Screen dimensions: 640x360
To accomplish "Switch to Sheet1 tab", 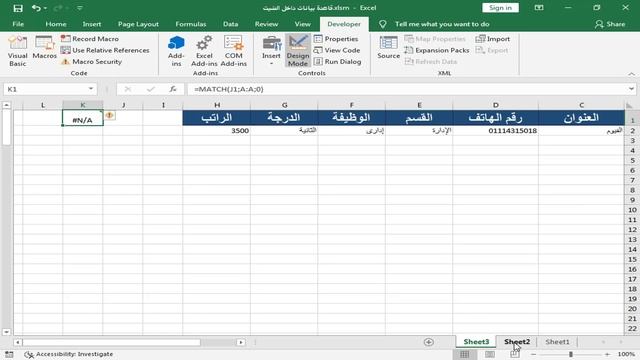I will (557, 342).
